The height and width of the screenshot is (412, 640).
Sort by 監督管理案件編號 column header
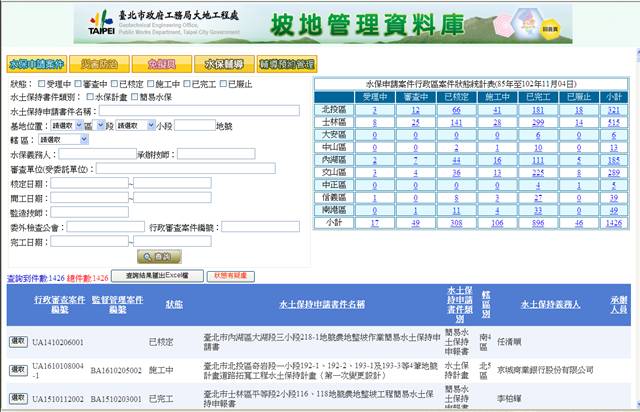click(x=118, y=305)
